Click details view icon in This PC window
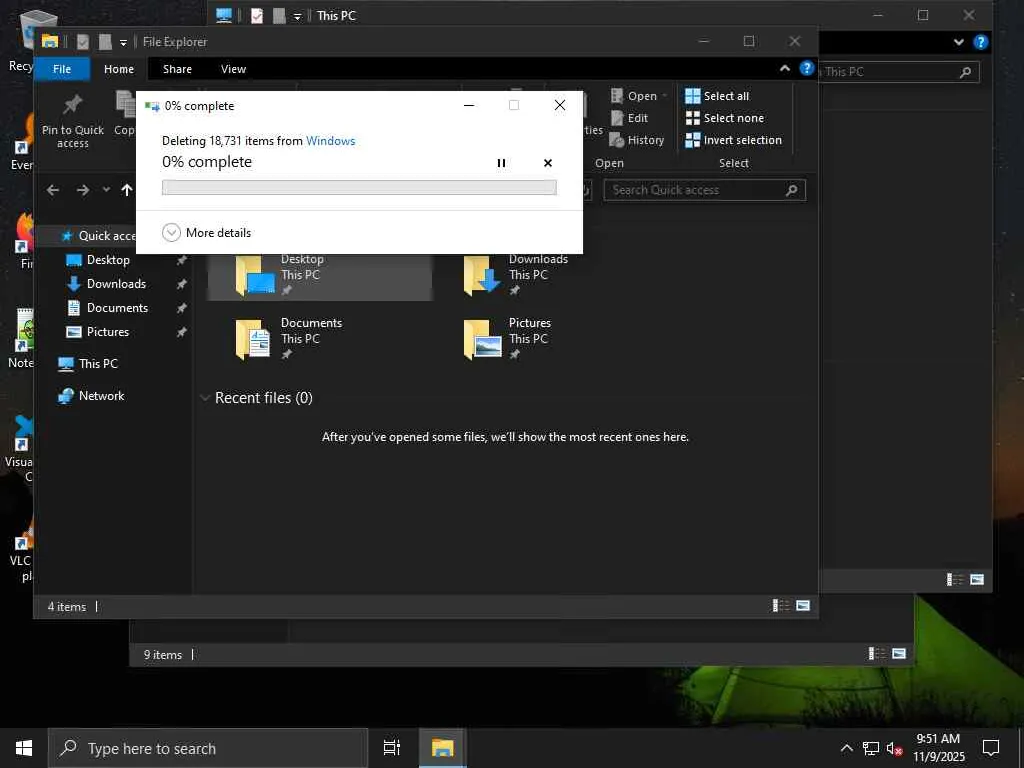1024x768 pixels. pyautogui.click(x=955, y=580)
